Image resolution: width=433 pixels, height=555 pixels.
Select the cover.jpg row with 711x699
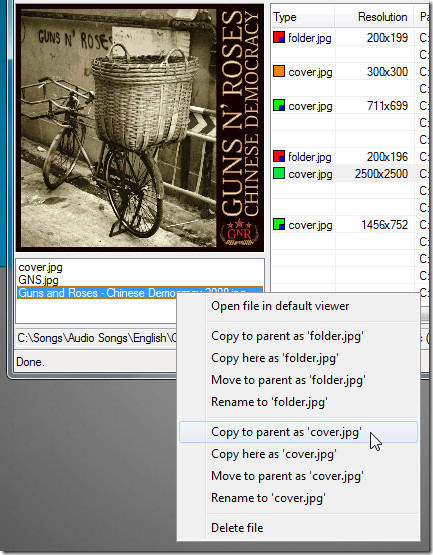tap(350, 105)
